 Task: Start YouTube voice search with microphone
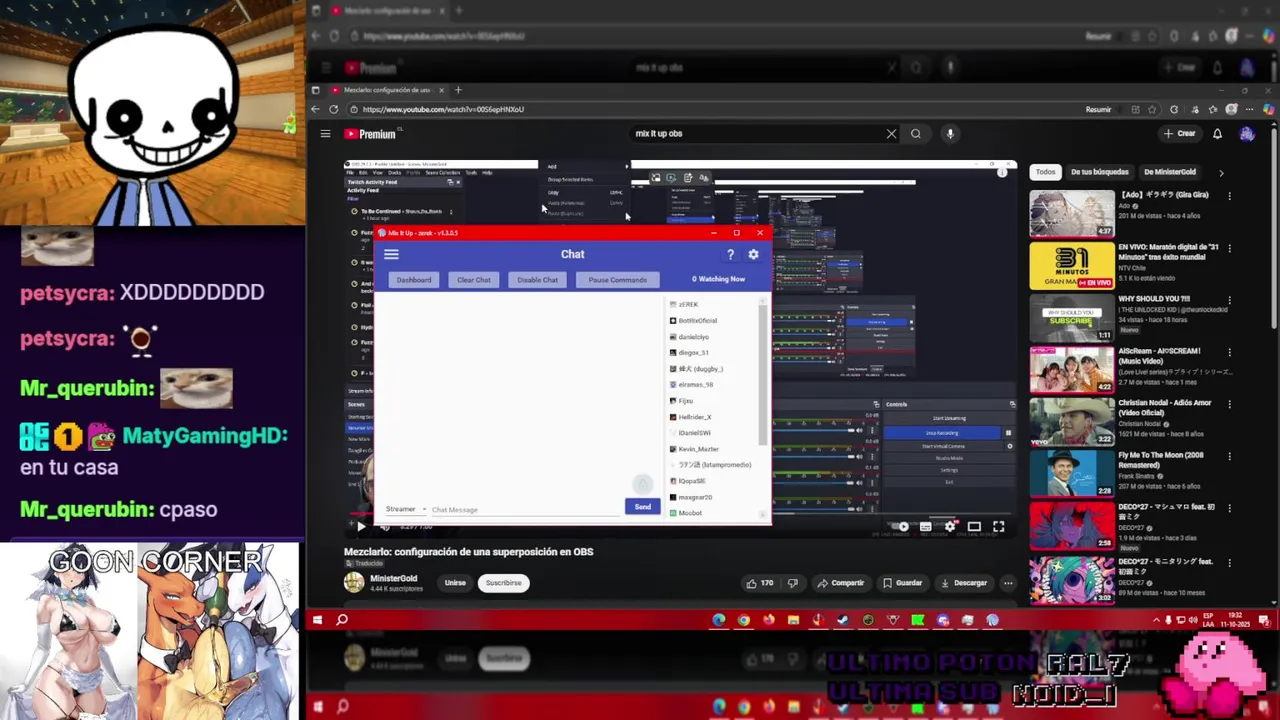click(x=950, y=133)
